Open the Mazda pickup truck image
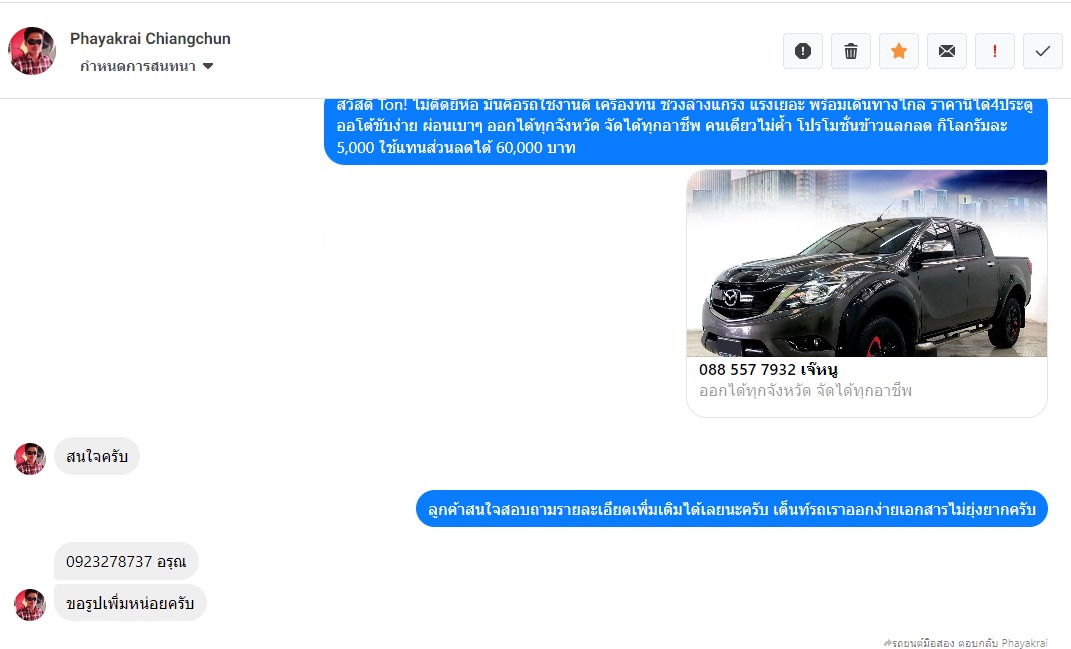1071x649 pixels. [866, 263]
